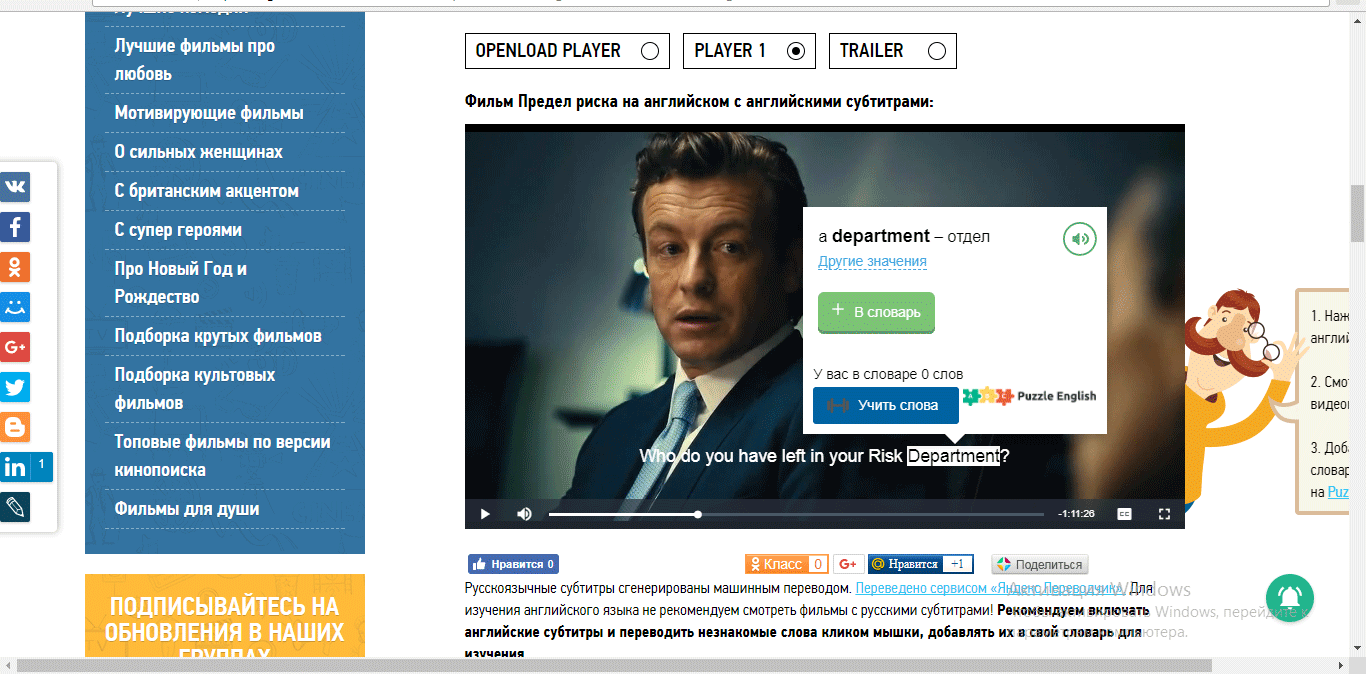This screenshot has height=674, width=1366.
Task: Share via Odnoklassniki sidebar icon
Action: coord(15,267)
